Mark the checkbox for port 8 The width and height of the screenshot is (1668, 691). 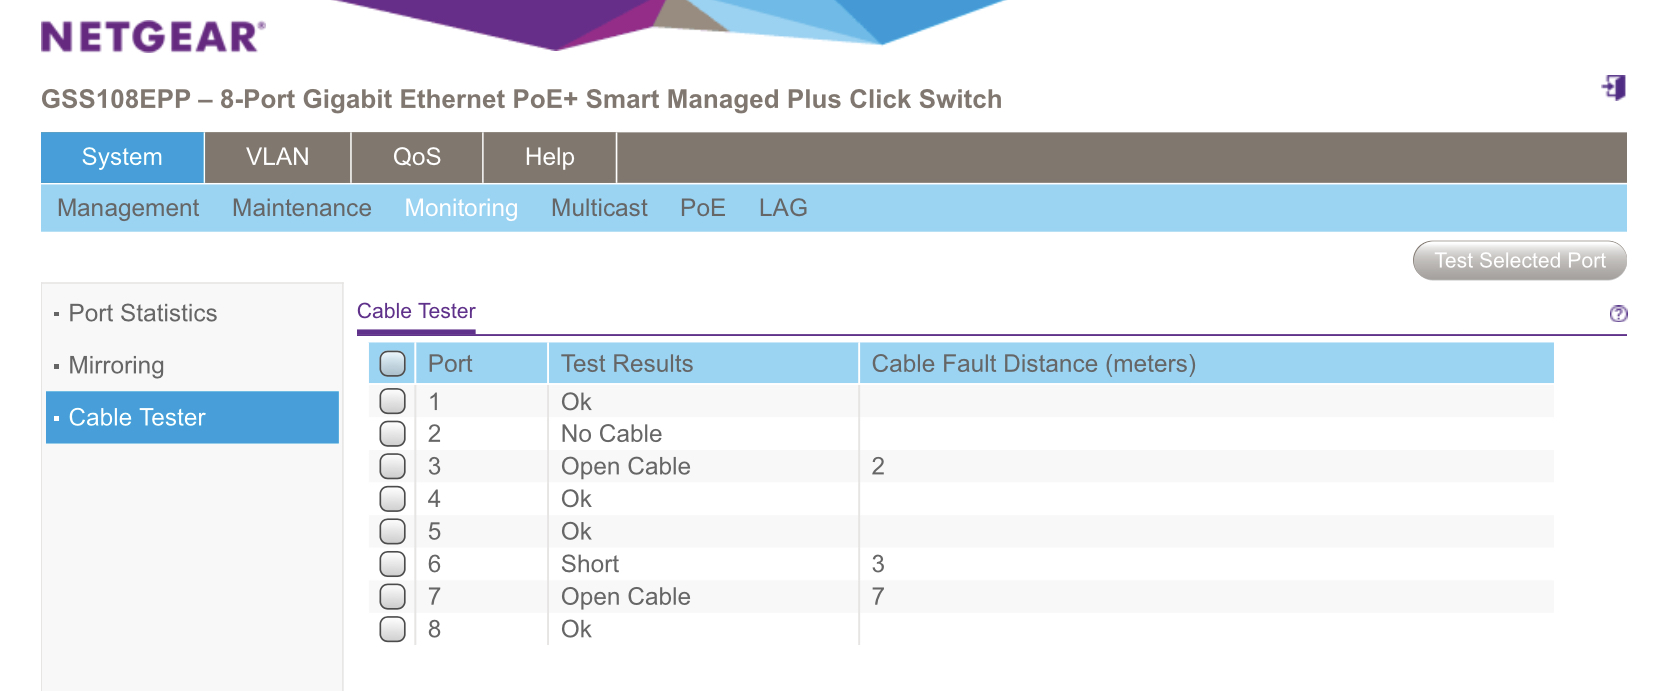click(393, 629)
